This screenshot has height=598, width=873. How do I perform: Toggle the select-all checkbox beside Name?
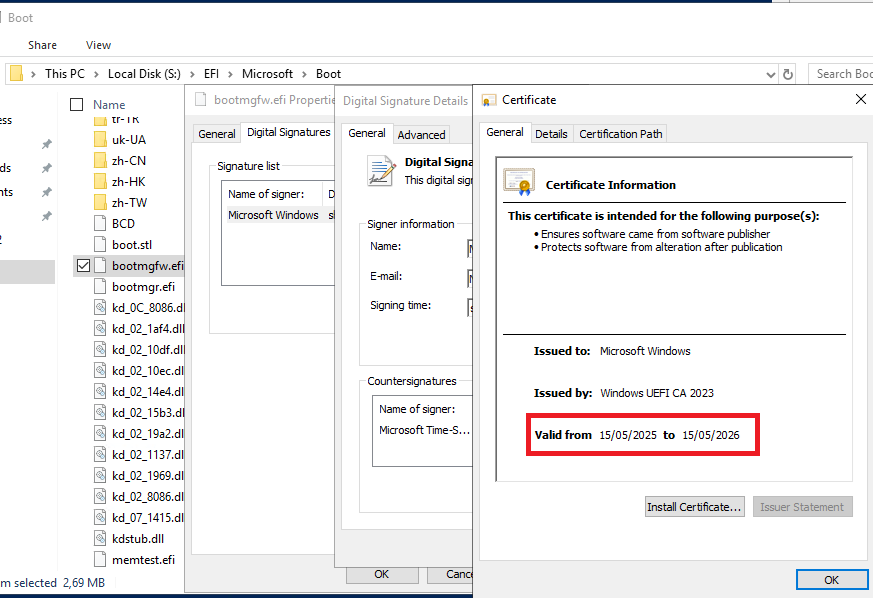coord(77,105)
